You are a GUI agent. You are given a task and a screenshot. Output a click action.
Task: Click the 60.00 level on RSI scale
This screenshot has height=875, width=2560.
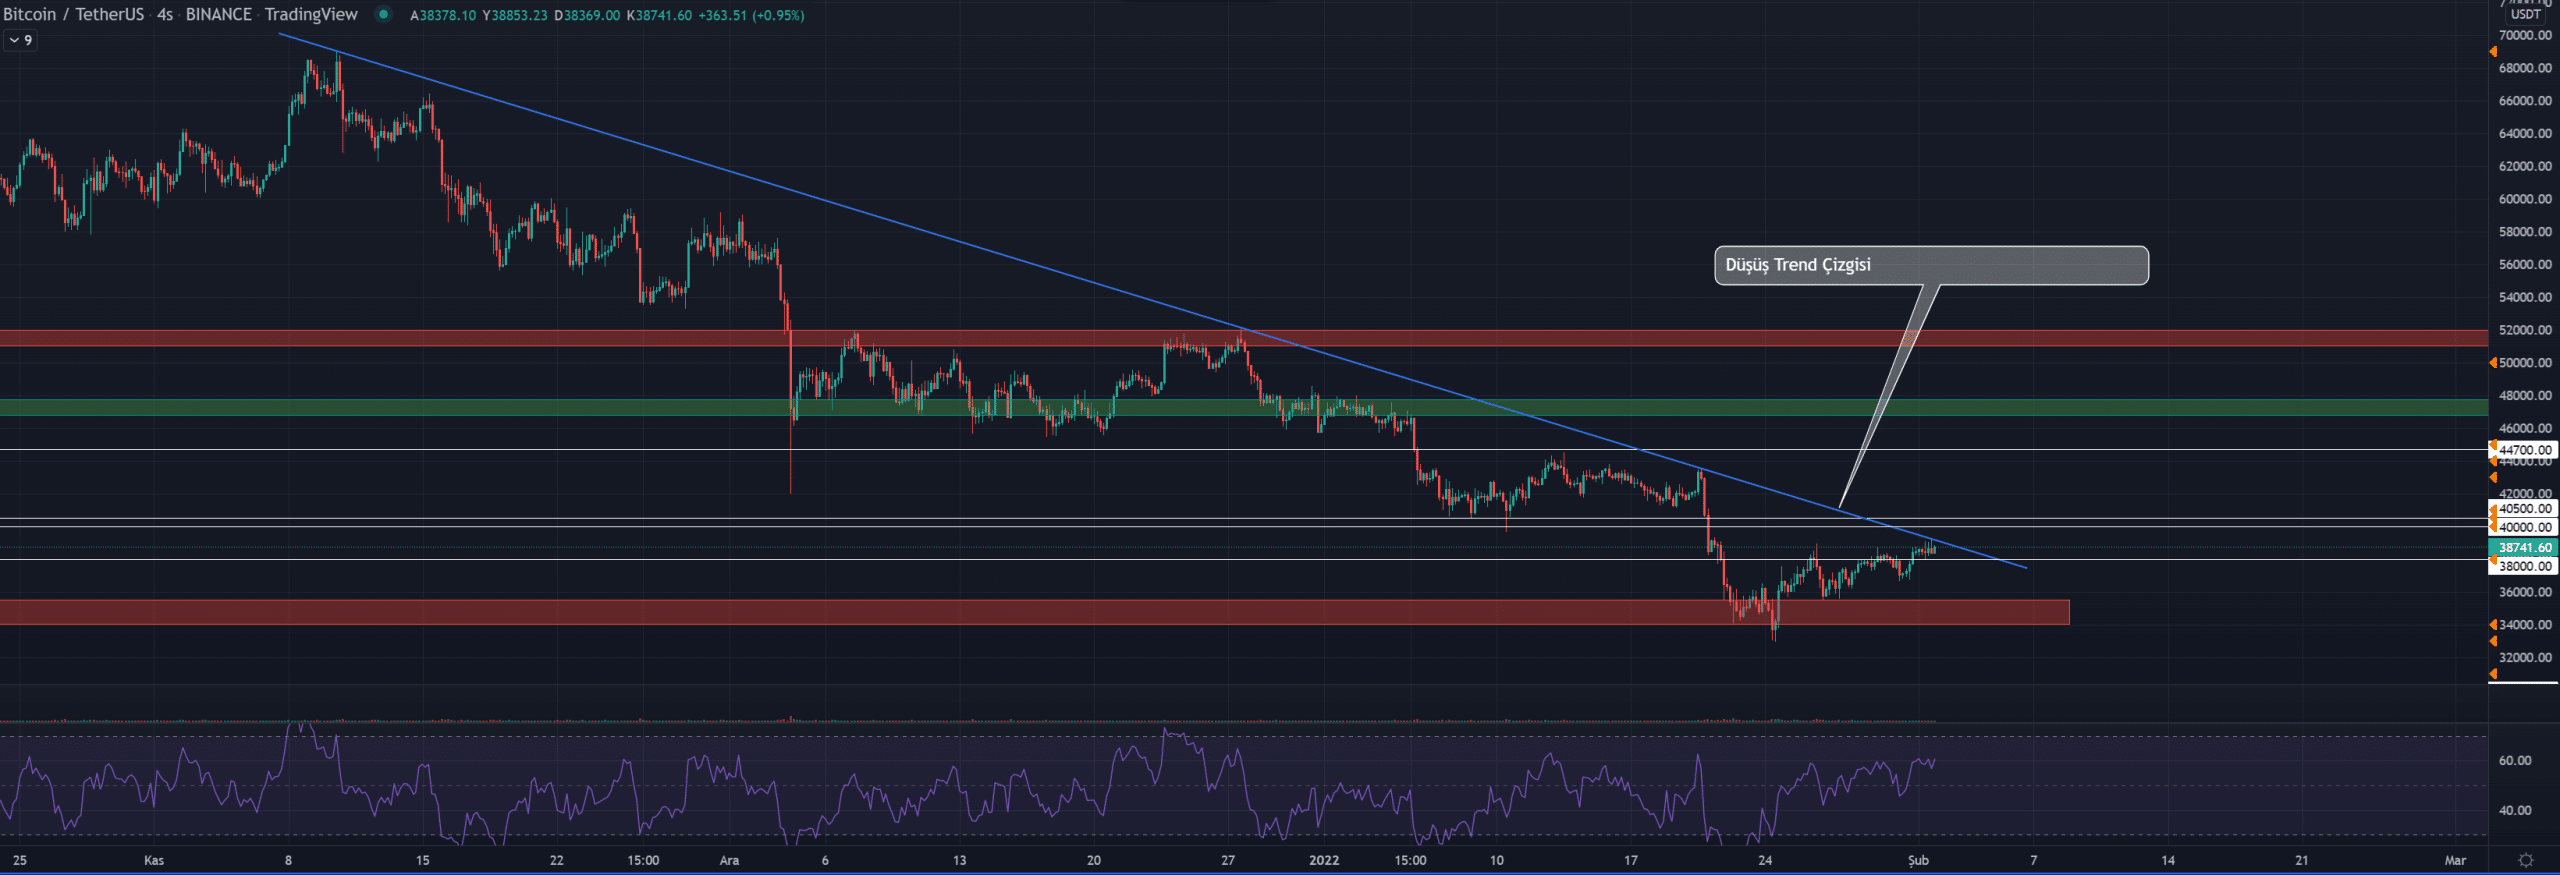(x=2514, y=761)
